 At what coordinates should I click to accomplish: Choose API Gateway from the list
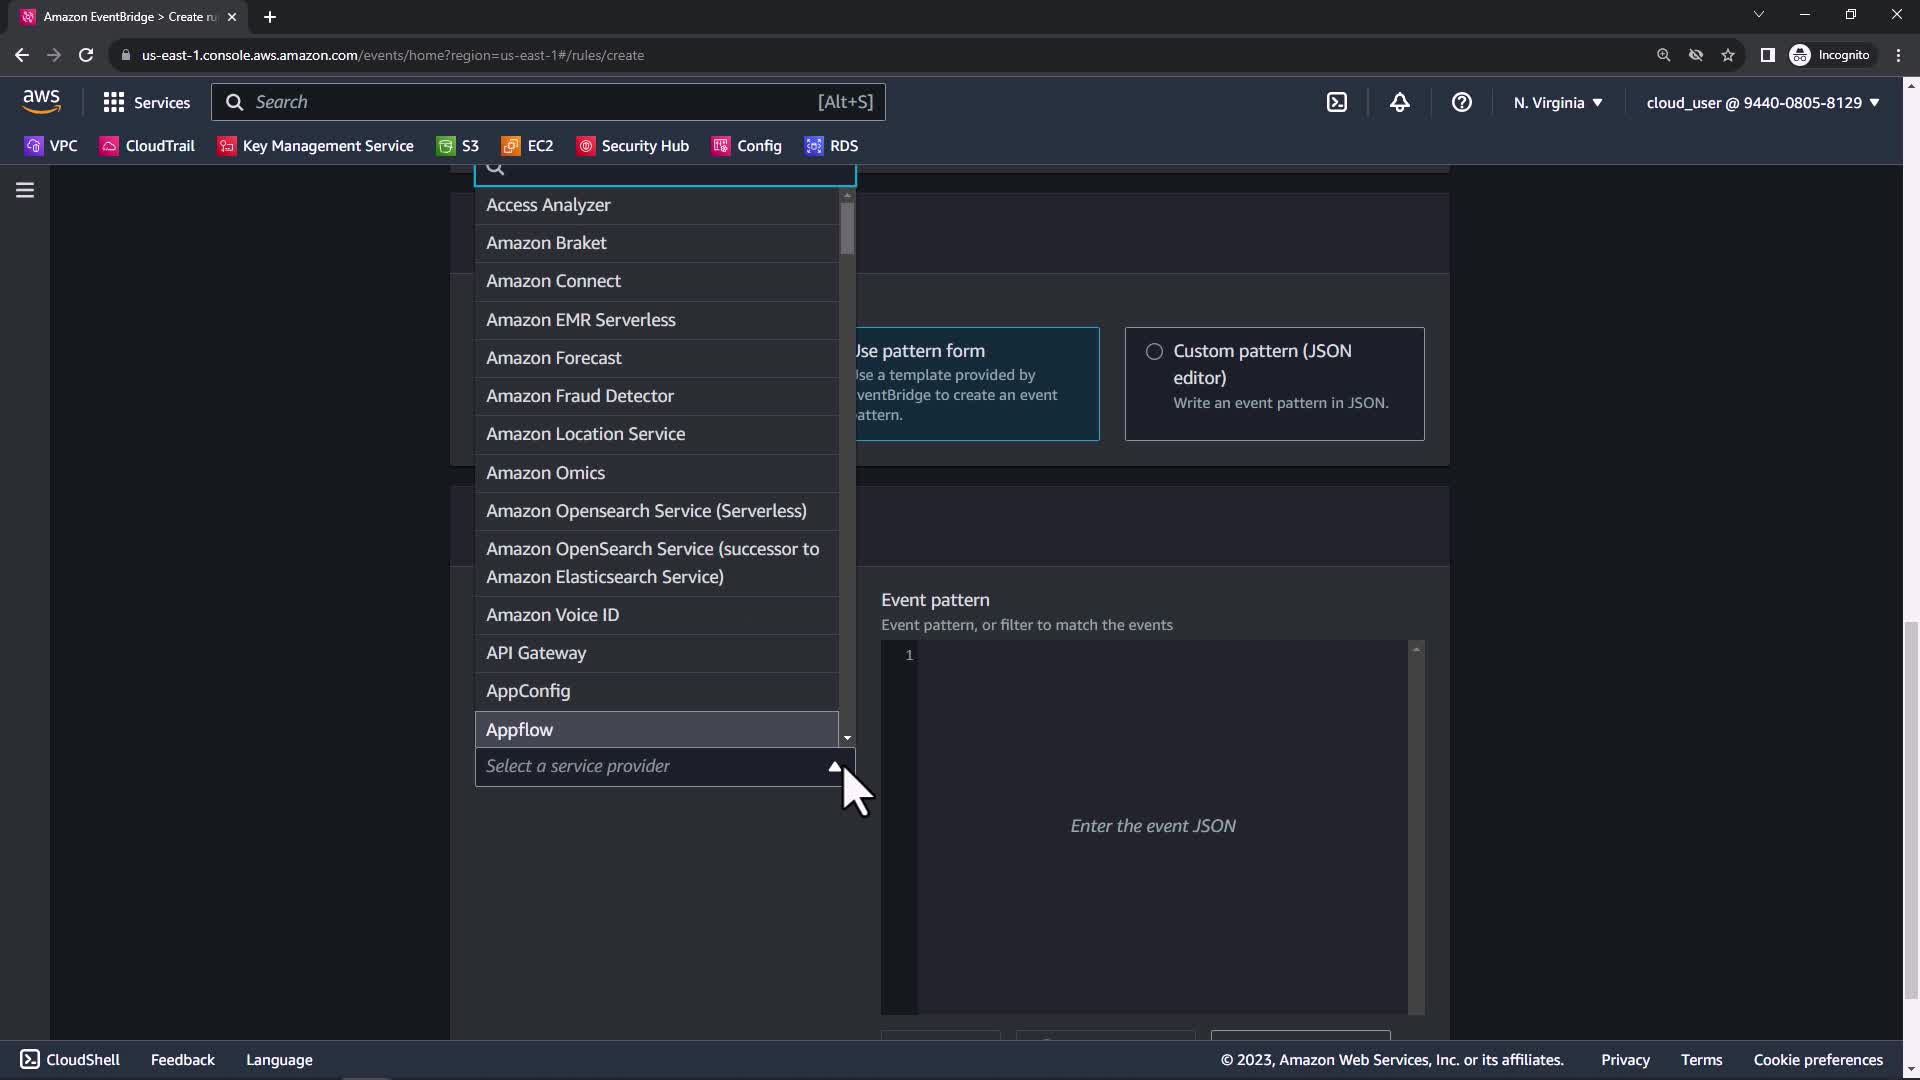pos(536,653)
